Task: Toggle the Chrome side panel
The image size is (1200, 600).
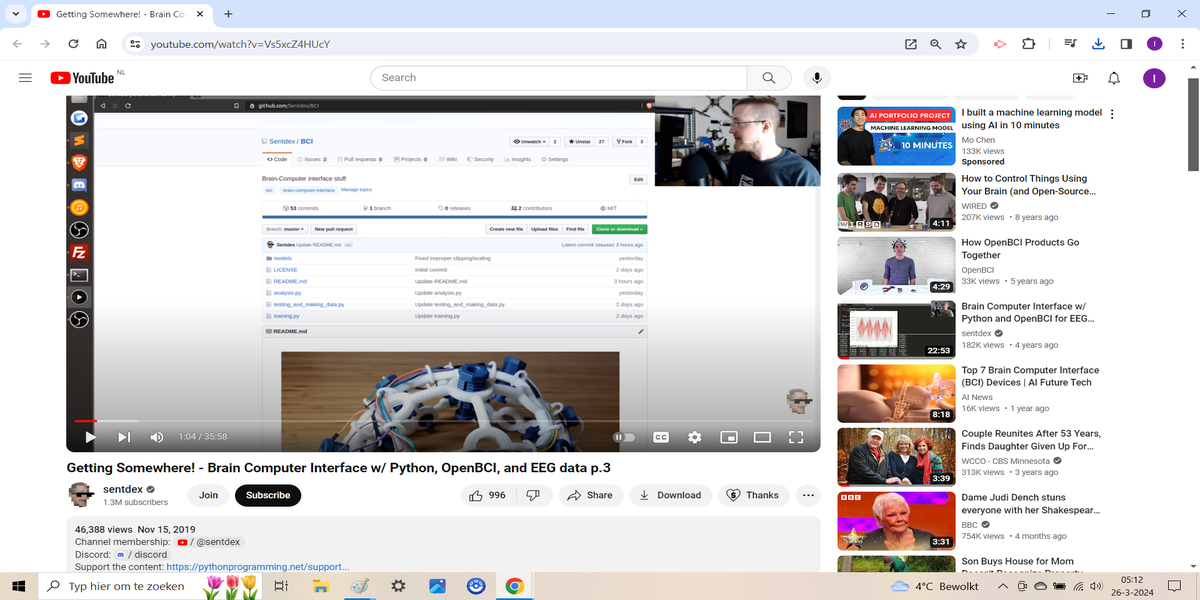Action: [x=1126, y=44]
